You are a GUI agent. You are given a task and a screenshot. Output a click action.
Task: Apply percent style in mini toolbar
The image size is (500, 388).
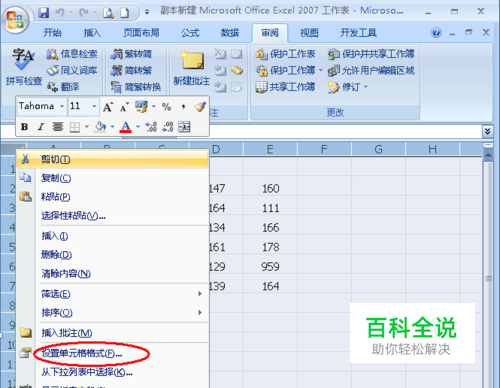pos(166,107)
